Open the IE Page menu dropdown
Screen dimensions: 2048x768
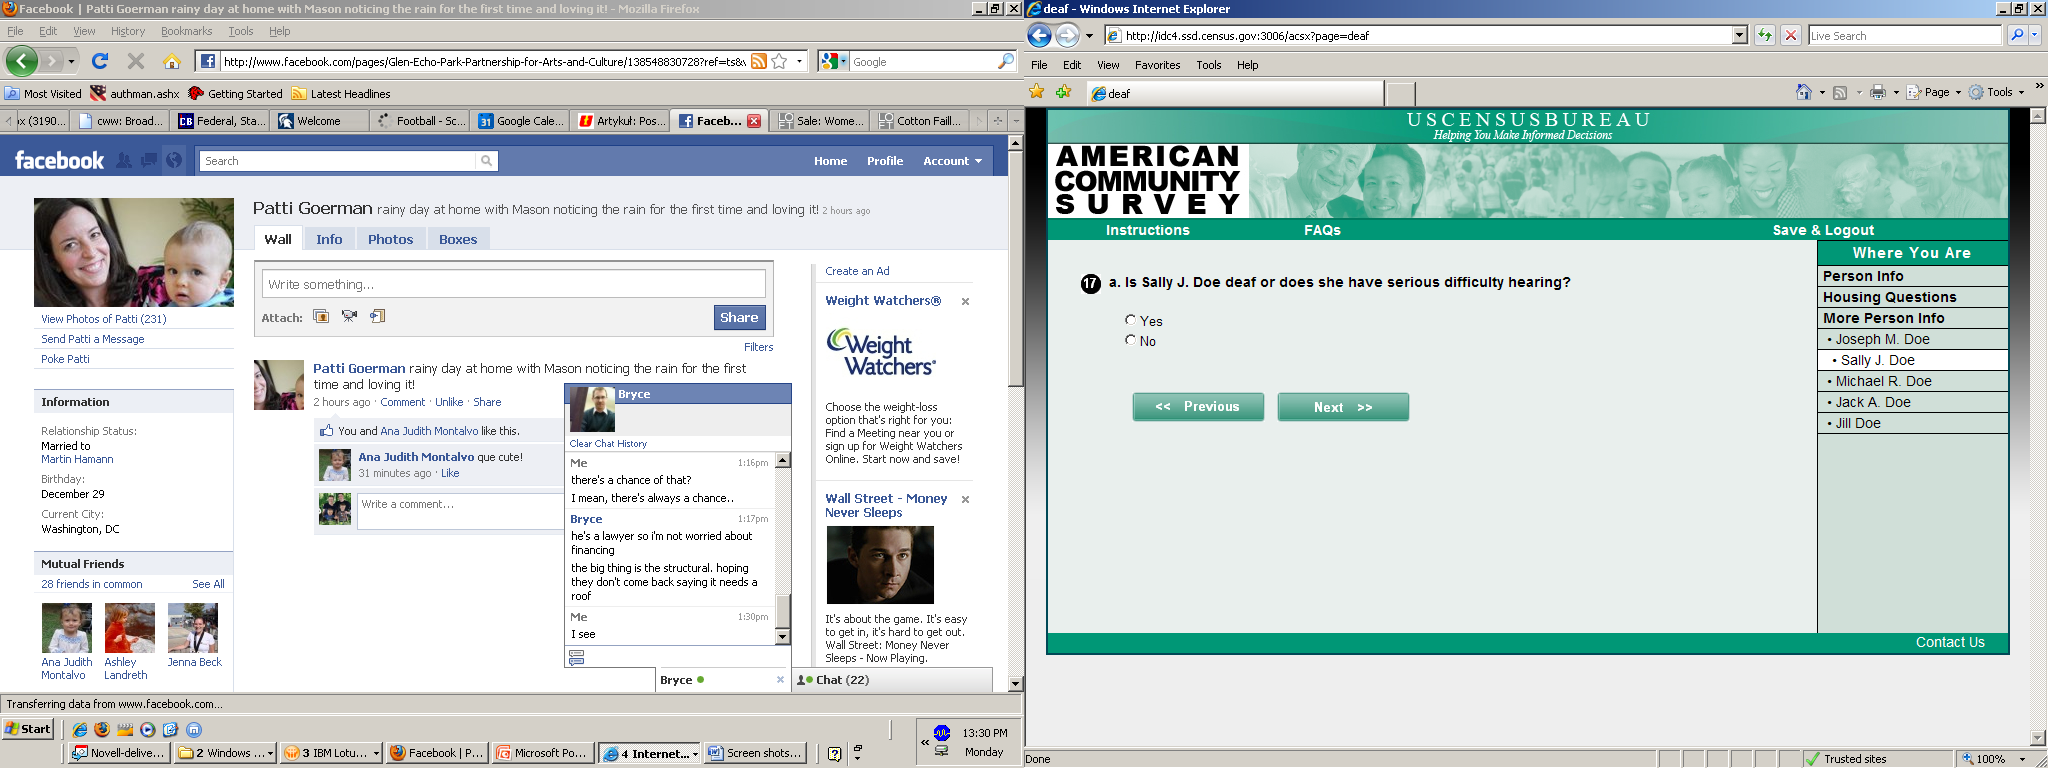coord(1958,92)
